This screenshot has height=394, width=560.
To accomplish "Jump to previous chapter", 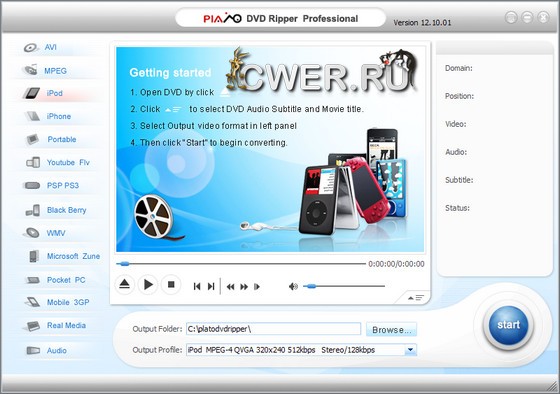I will (x=197, y=286).
